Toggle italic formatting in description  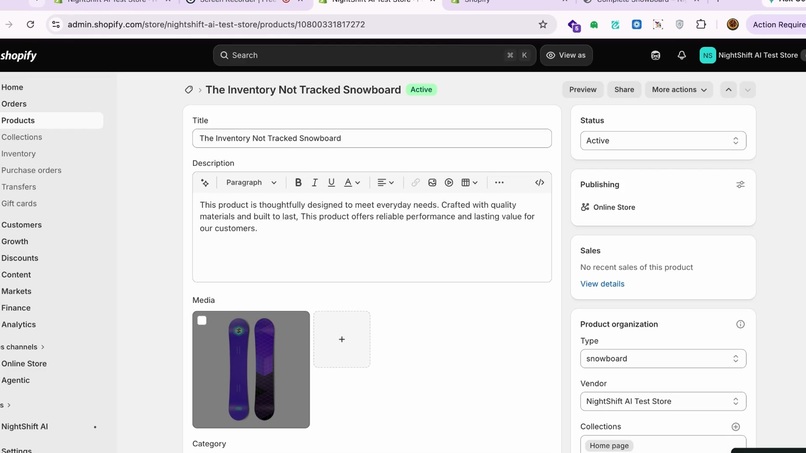pos(315,183)
